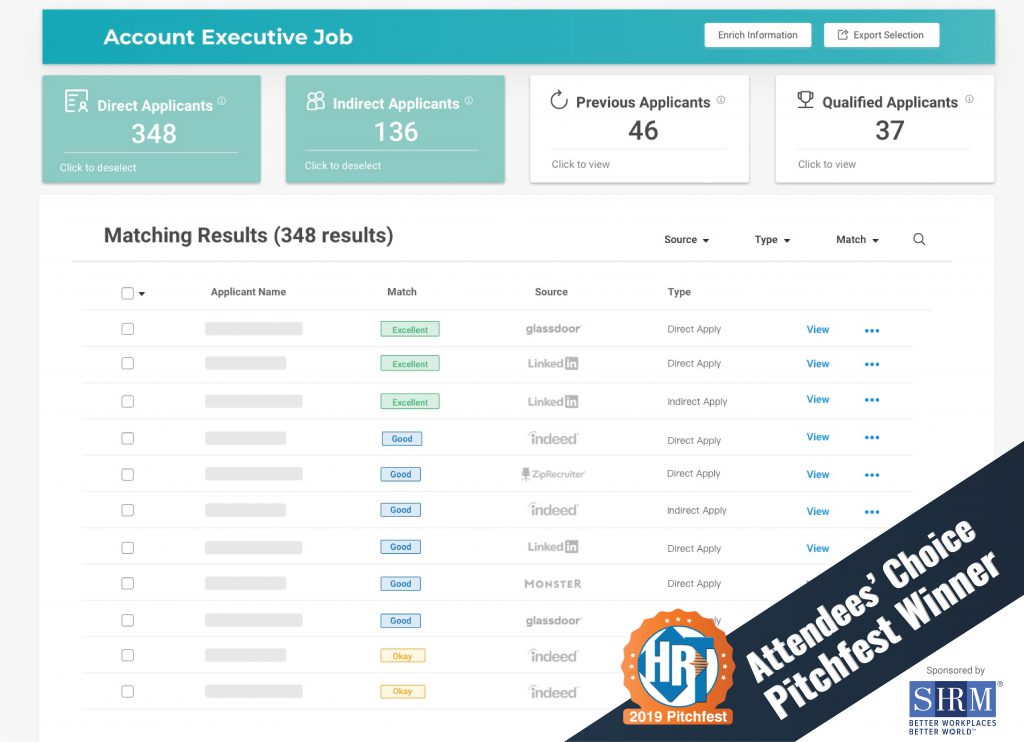Image resolution: width=1024 pixels, height=742 pixels.
Task: Click the Export Selection button
Action: click(882, 35)
